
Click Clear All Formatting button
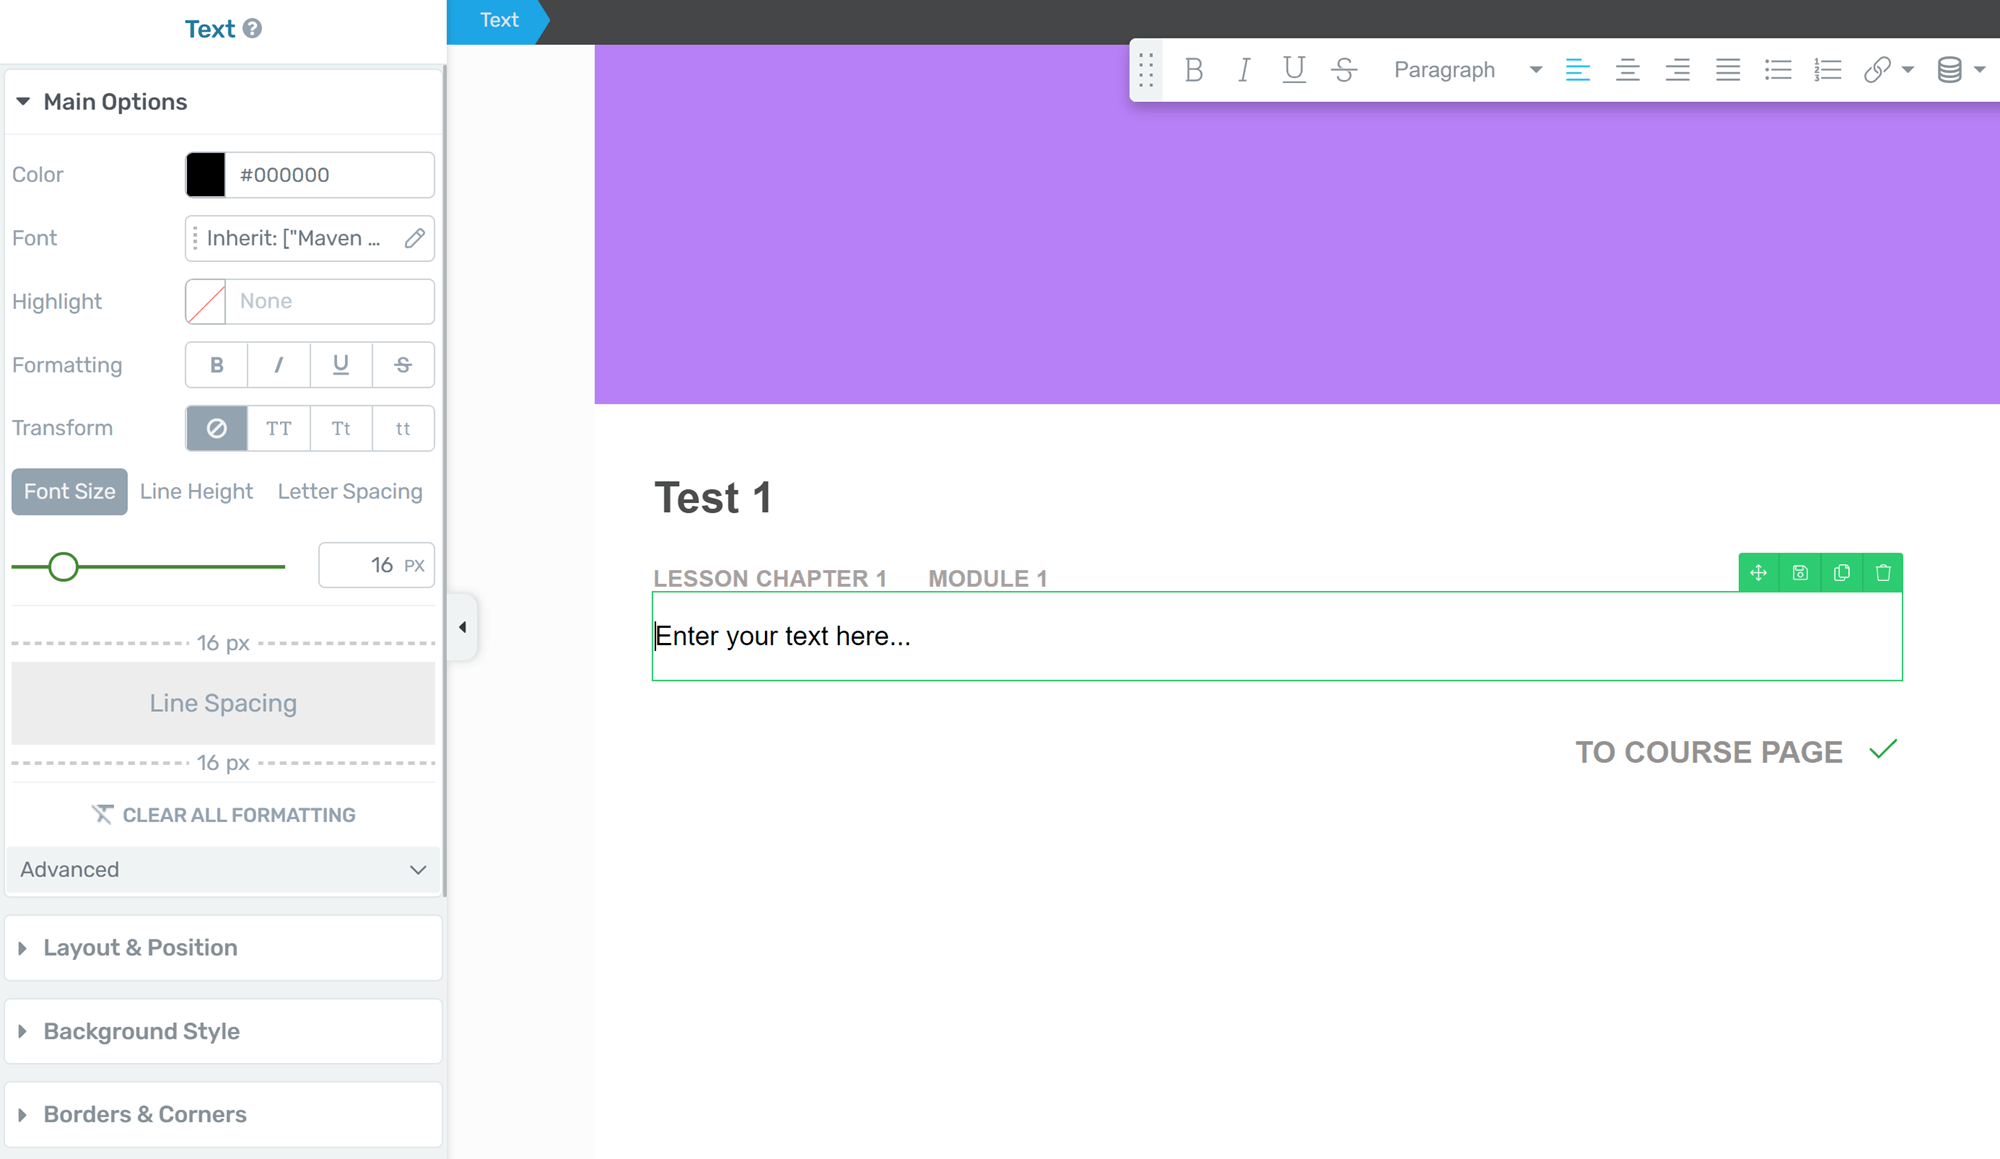(224, 815)
